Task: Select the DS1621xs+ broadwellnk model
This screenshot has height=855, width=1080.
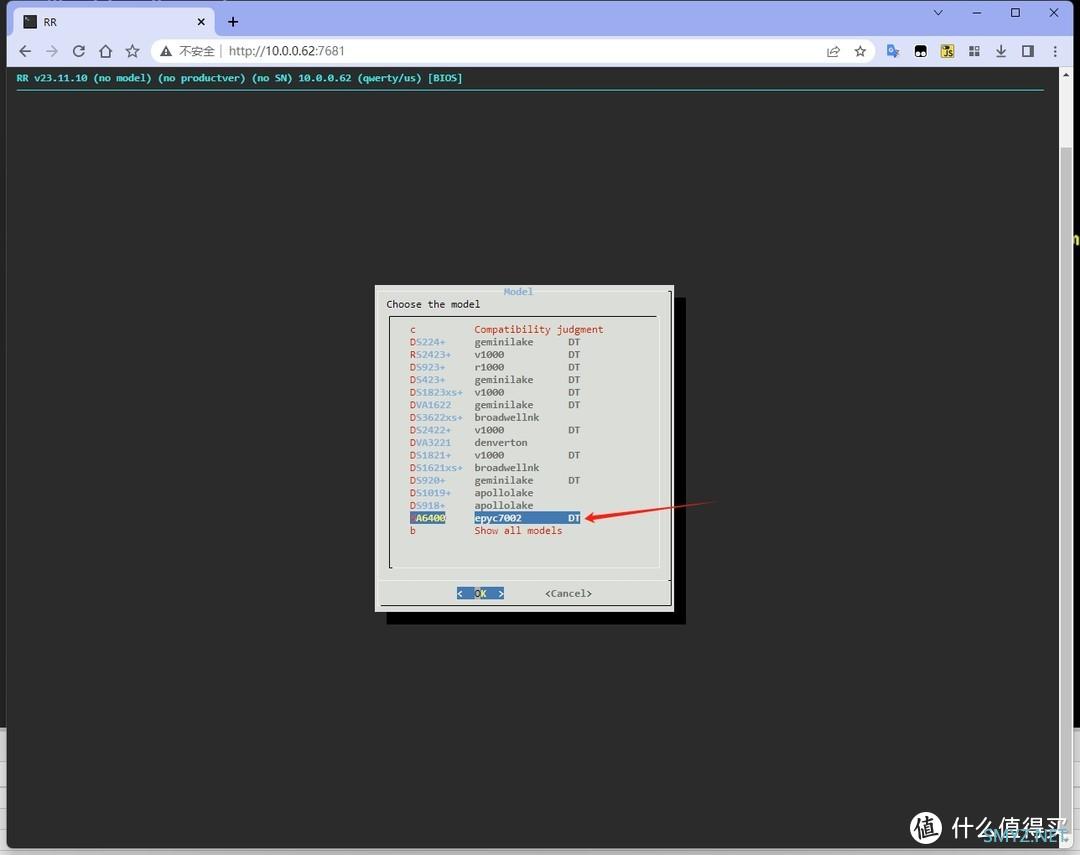Action: pyautogui.click(x=475, y=468)
